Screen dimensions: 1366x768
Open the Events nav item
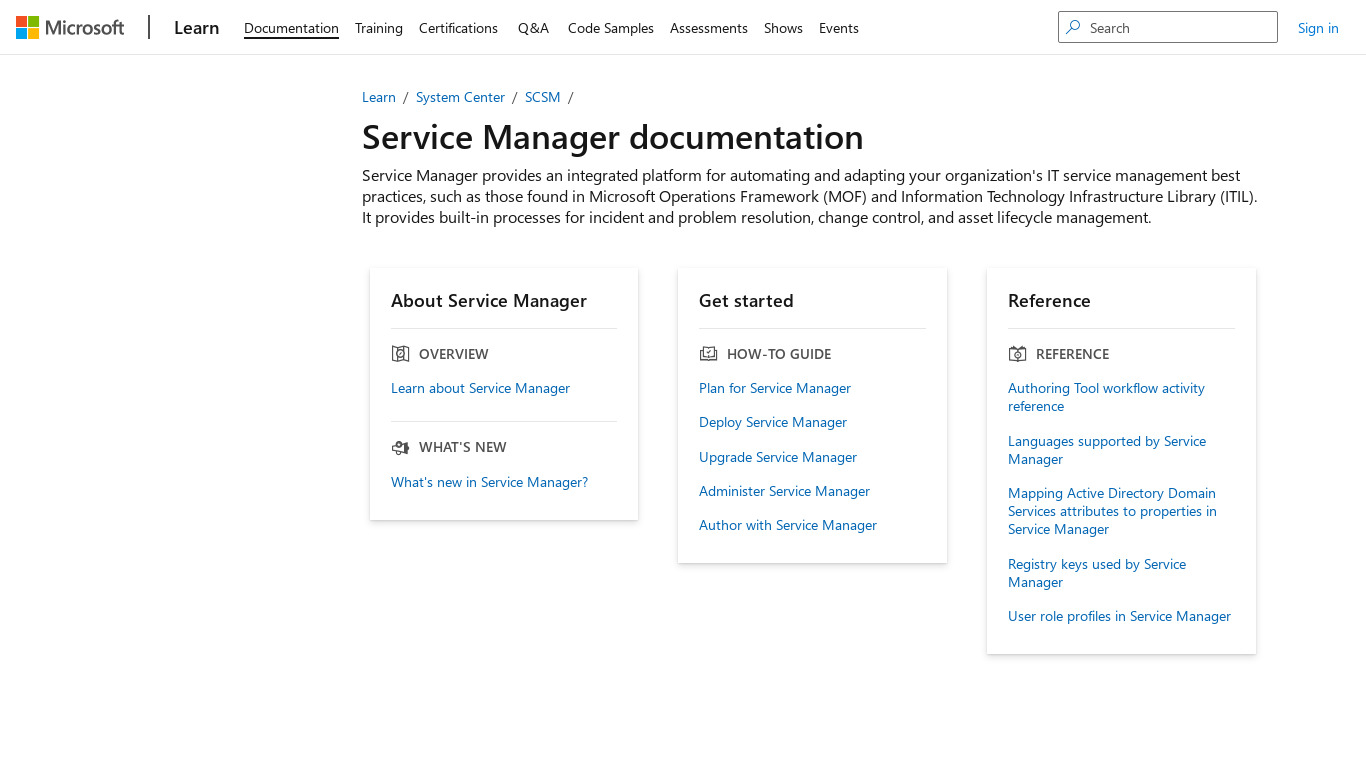click(839, 28)
